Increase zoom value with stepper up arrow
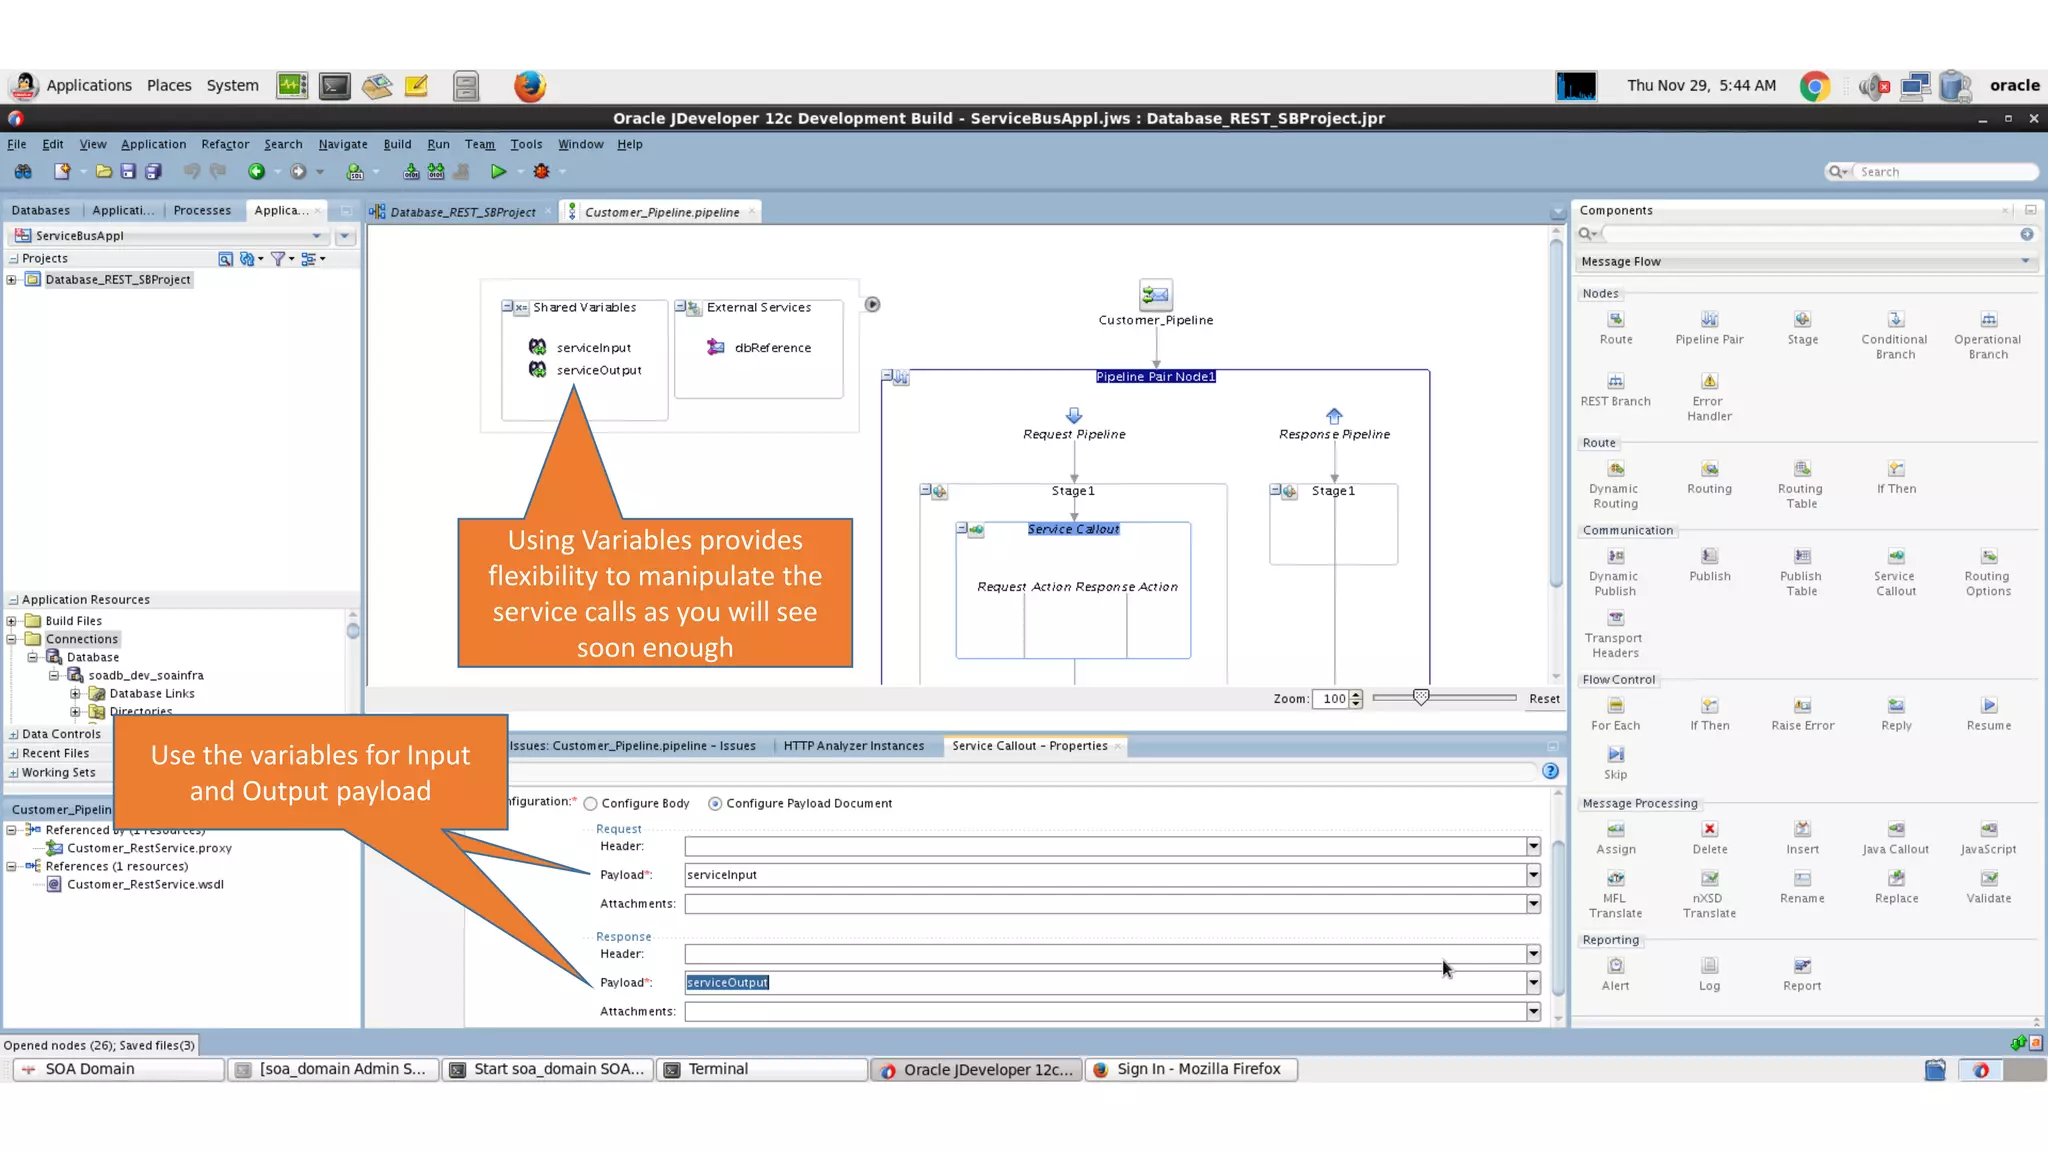Viewport: 2048px width, 1152px height. tap(1356, 695)
